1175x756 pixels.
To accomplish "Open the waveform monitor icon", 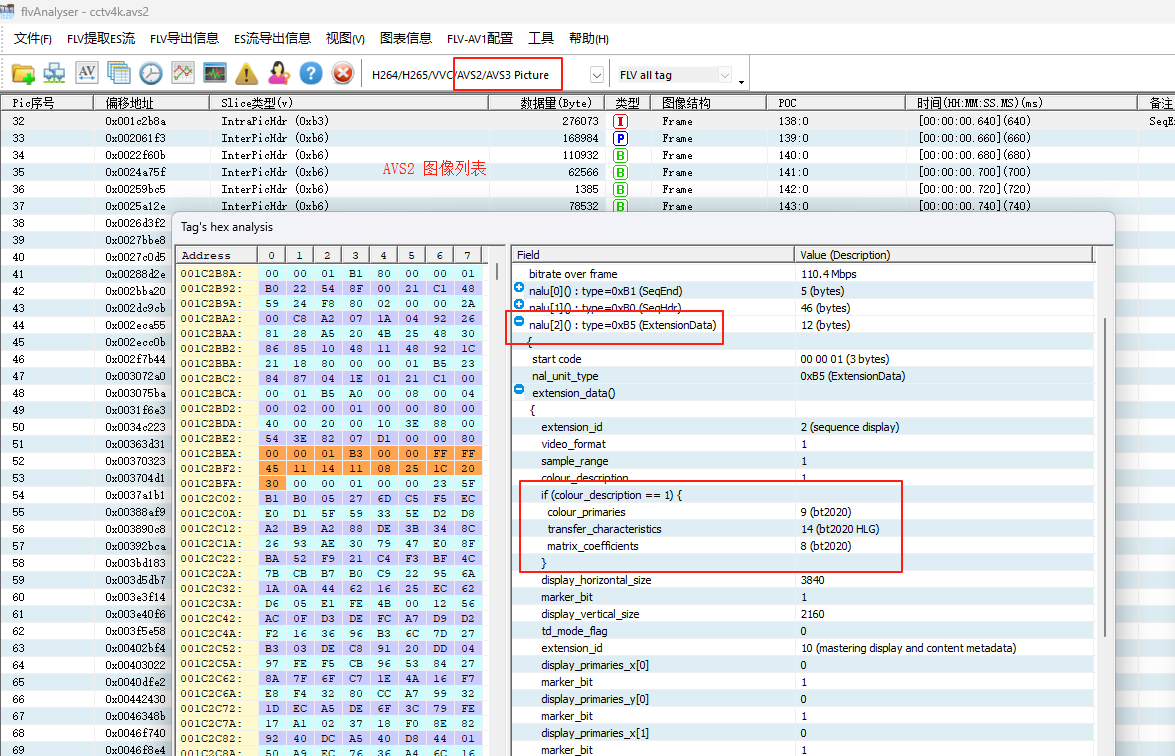I will coord(215,73).
